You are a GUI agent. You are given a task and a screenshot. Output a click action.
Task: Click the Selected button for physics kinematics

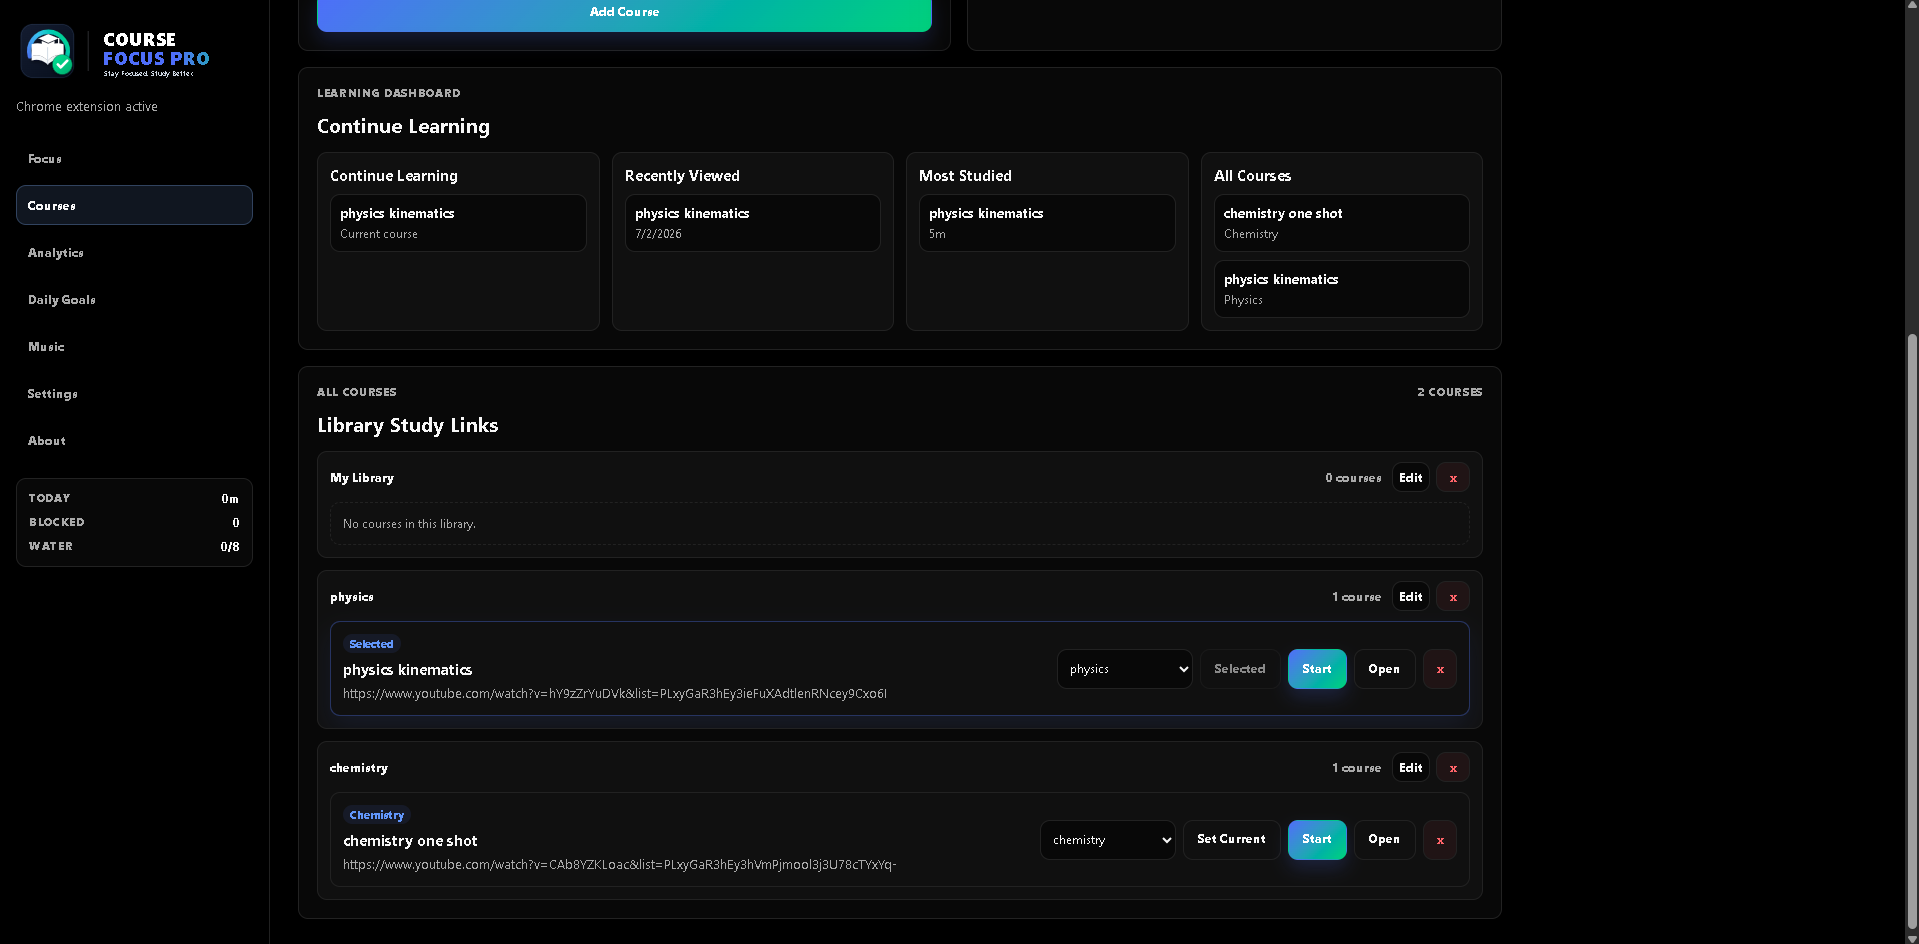pos(1240,669)
